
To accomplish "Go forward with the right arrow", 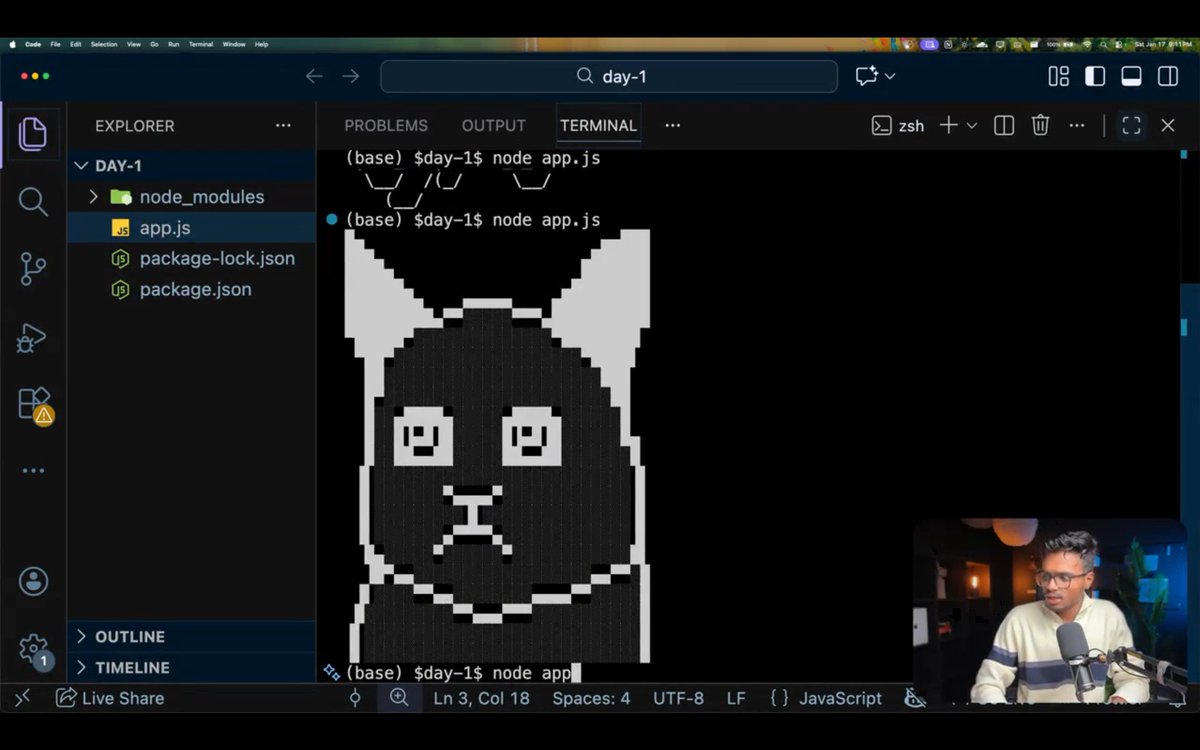I will pos(350,76).
